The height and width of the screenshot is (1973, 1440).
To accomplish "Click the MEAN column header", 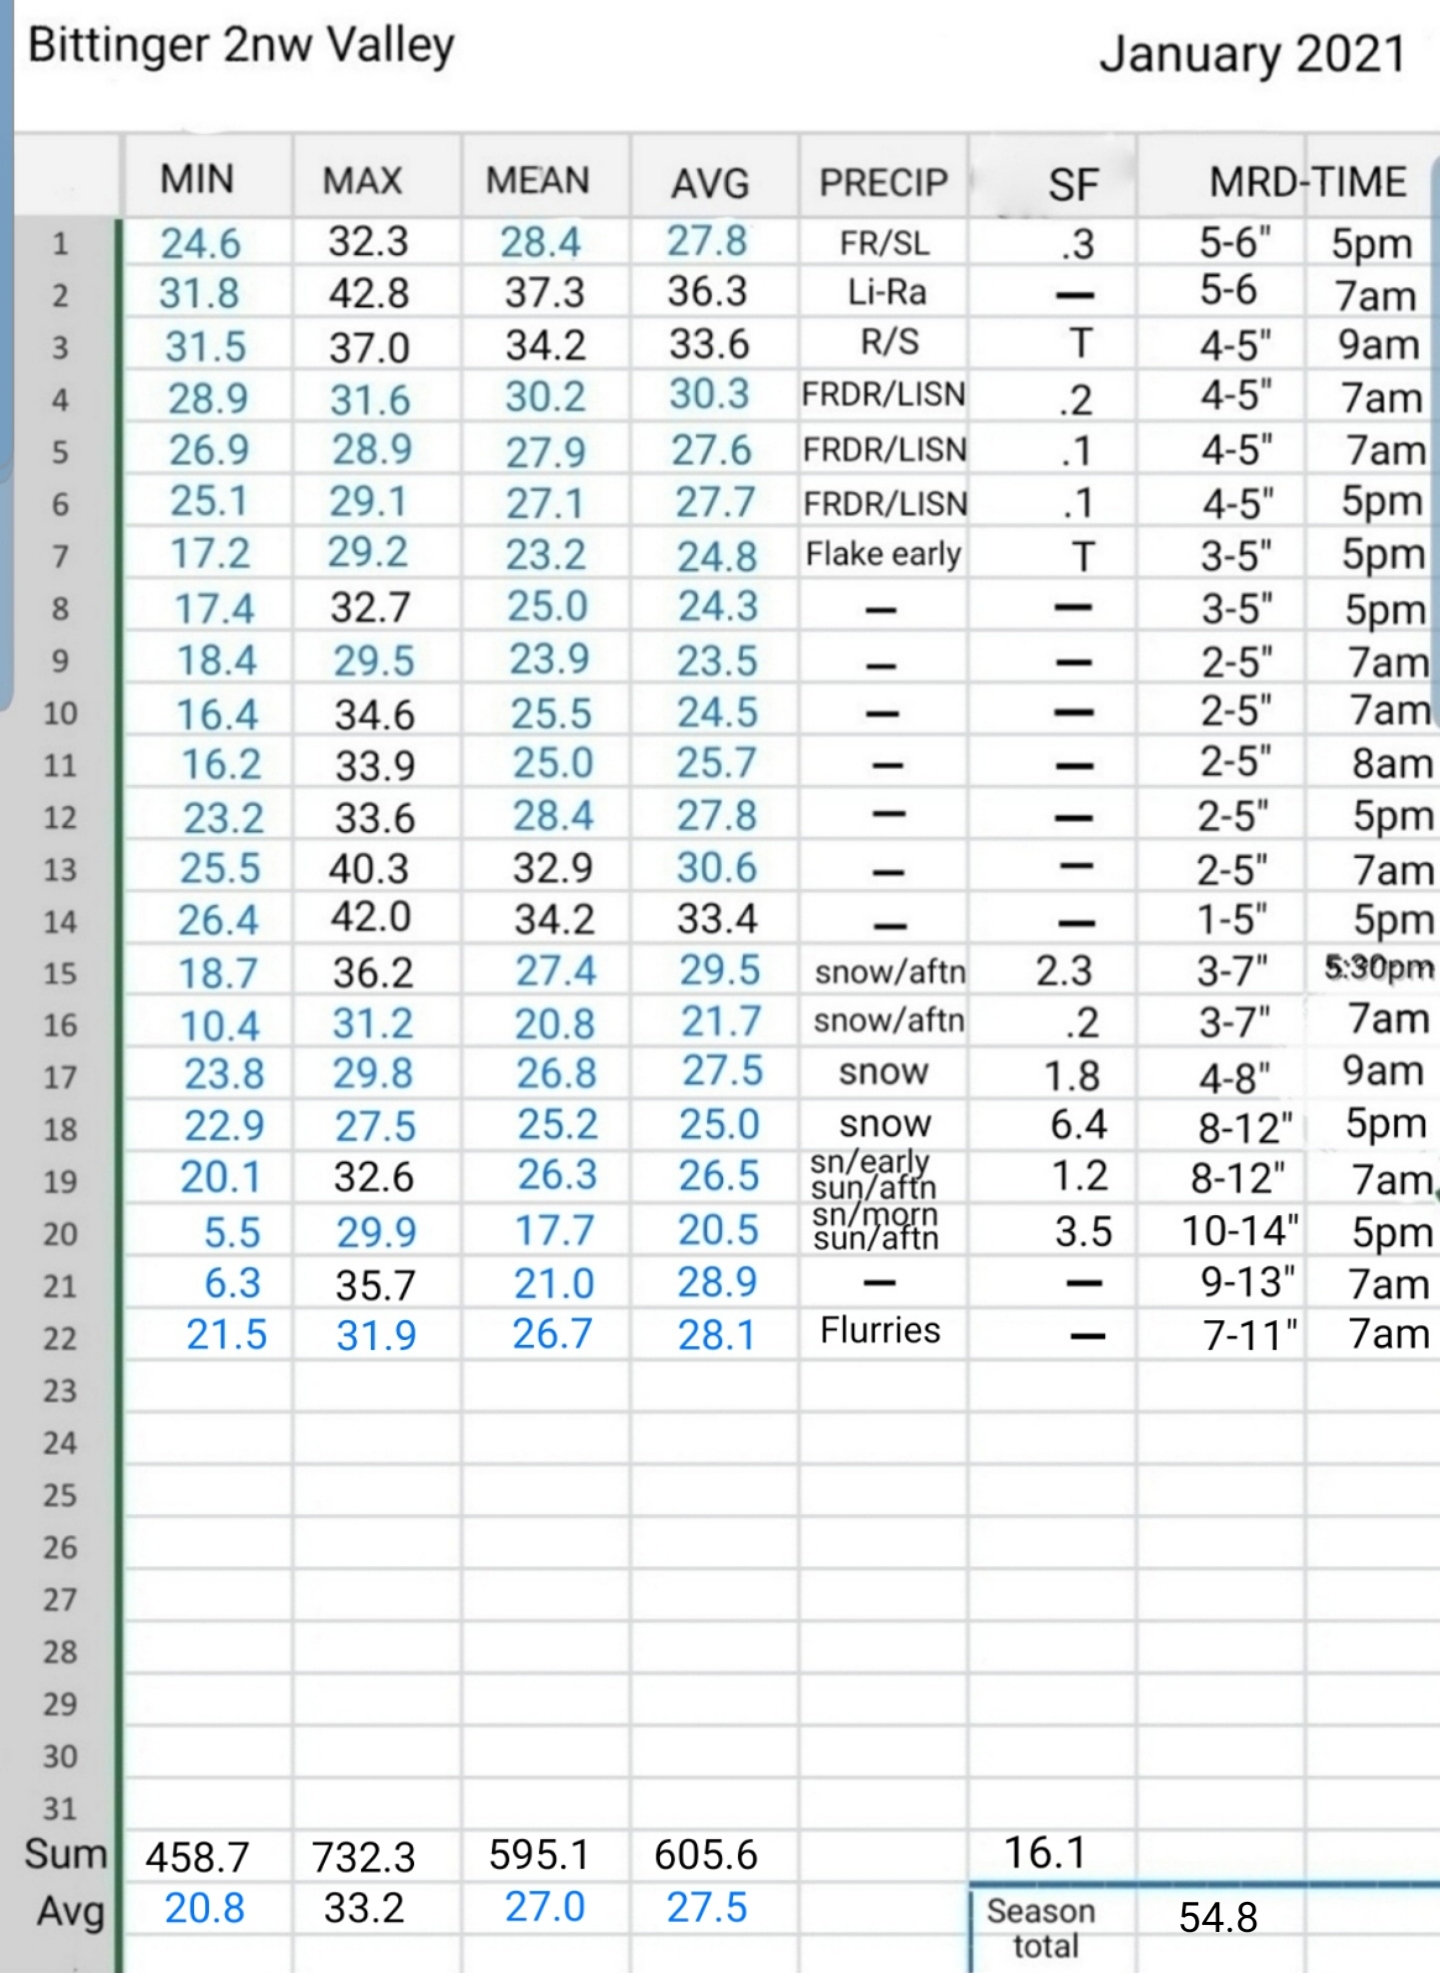I will click(x=537, y=181).
